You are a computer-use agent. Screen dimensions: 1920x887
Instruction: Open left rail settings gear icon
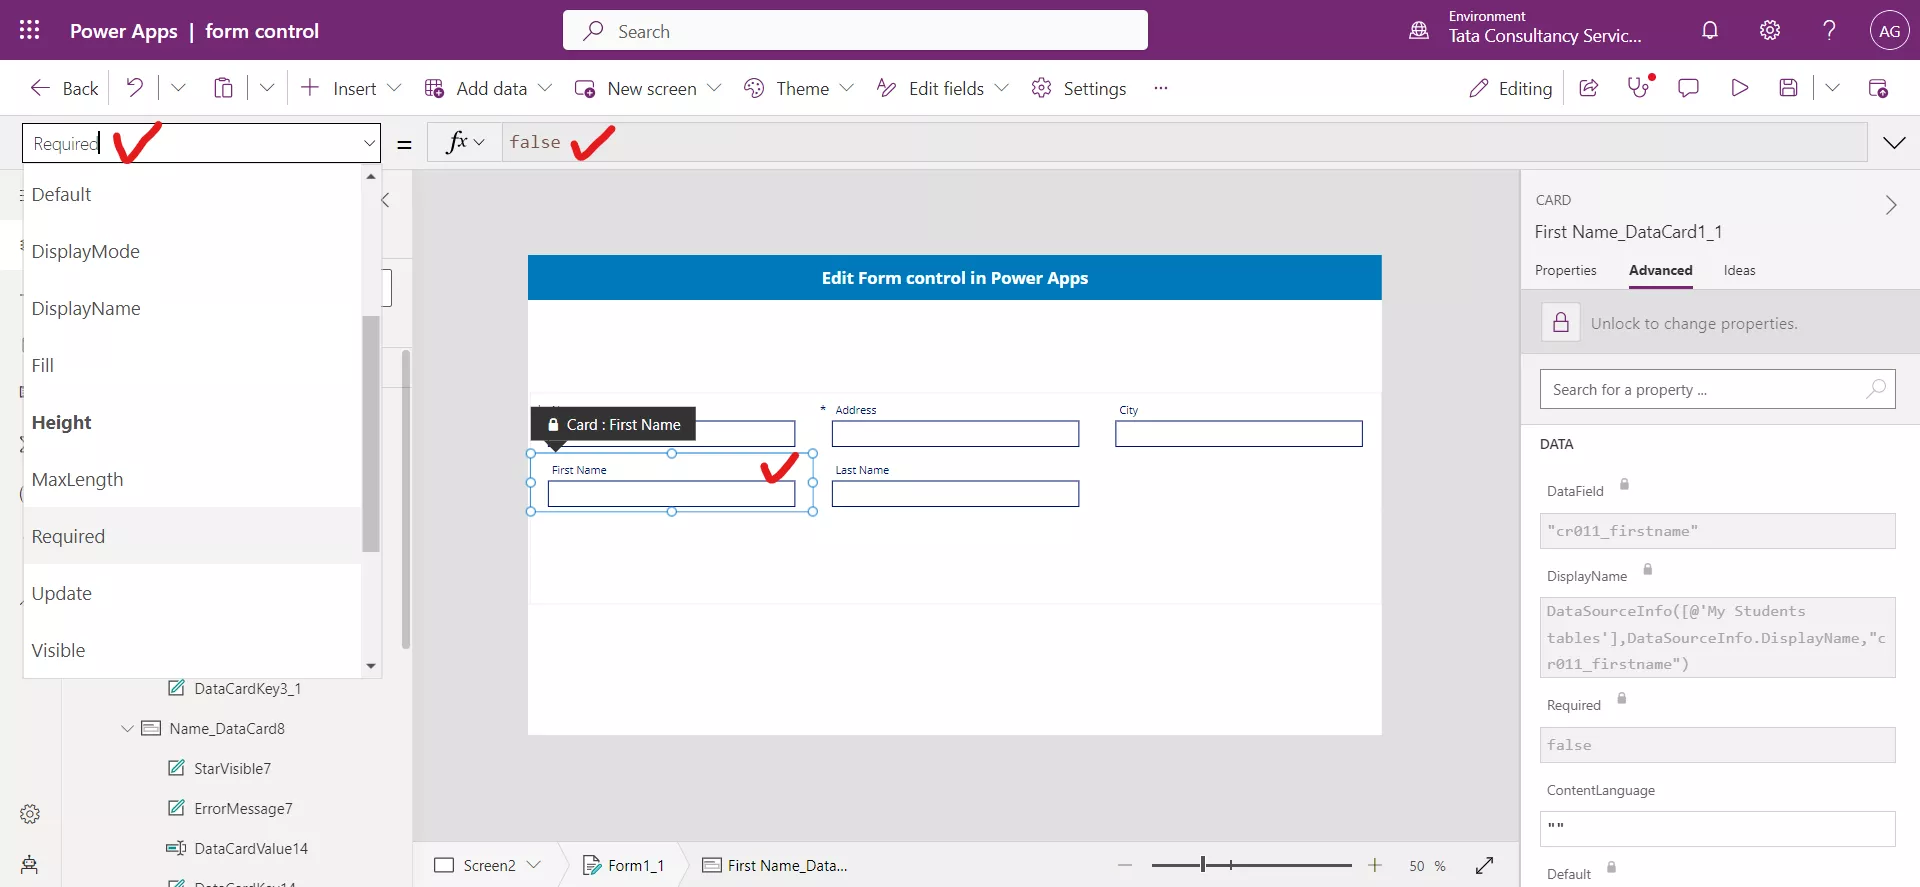(x=30, y=814)
